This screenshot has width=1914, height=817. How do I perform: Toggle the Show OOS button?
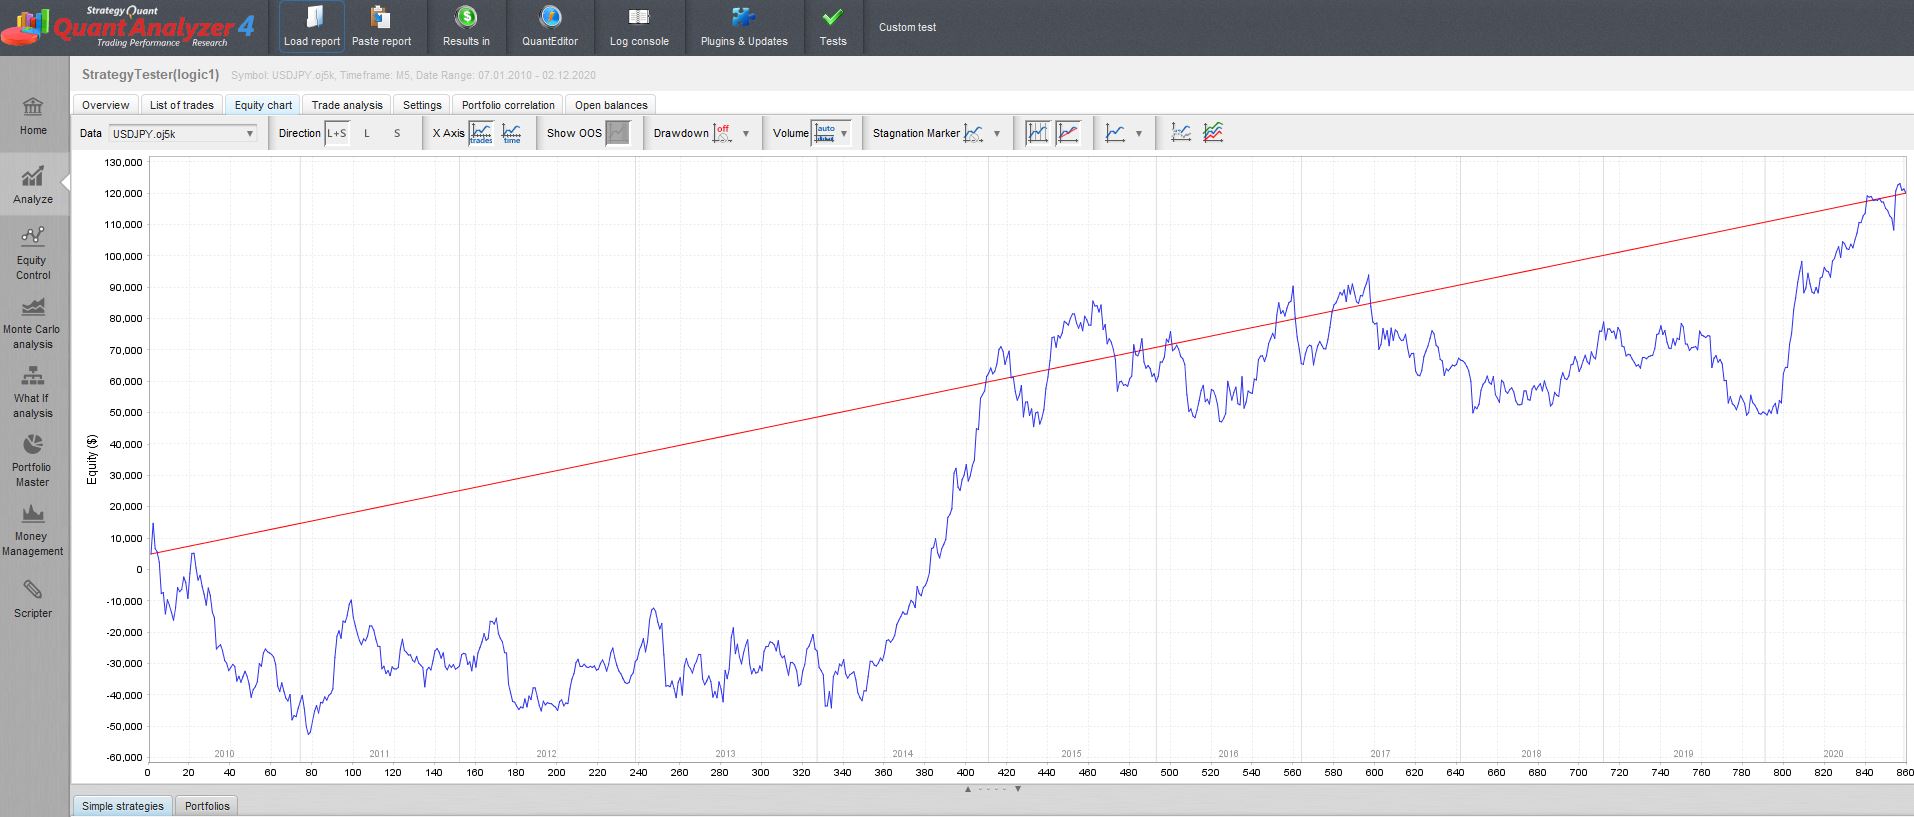coord(618,133)
